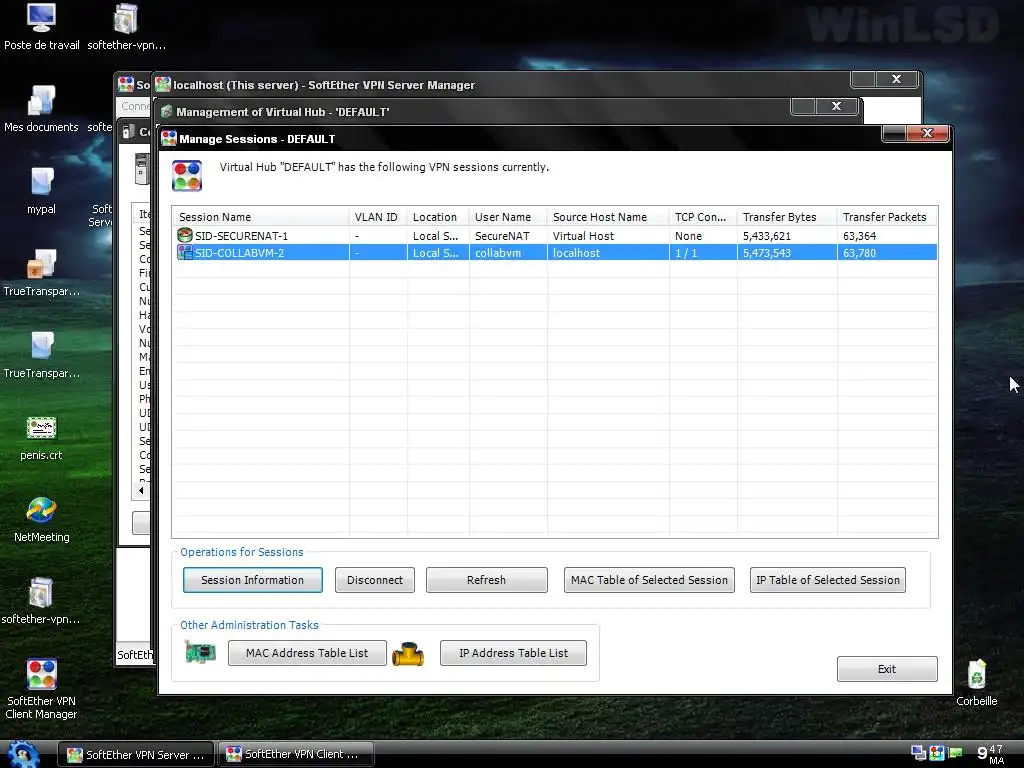1024x768 pixels.
Task: Click the Manage Sessions title bar icon
Action: [169, 138]
